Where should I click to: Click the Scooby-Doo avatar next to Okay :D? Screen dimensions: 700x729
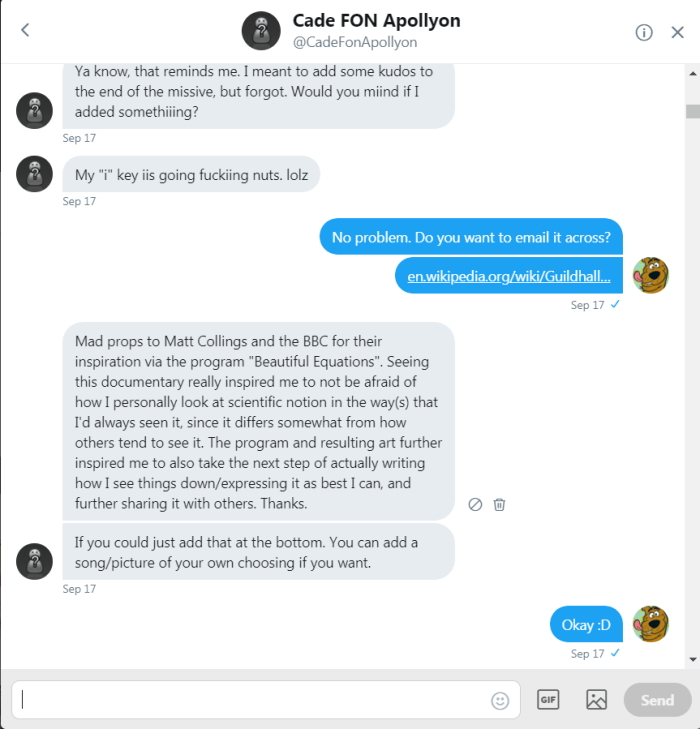point(651,624)
